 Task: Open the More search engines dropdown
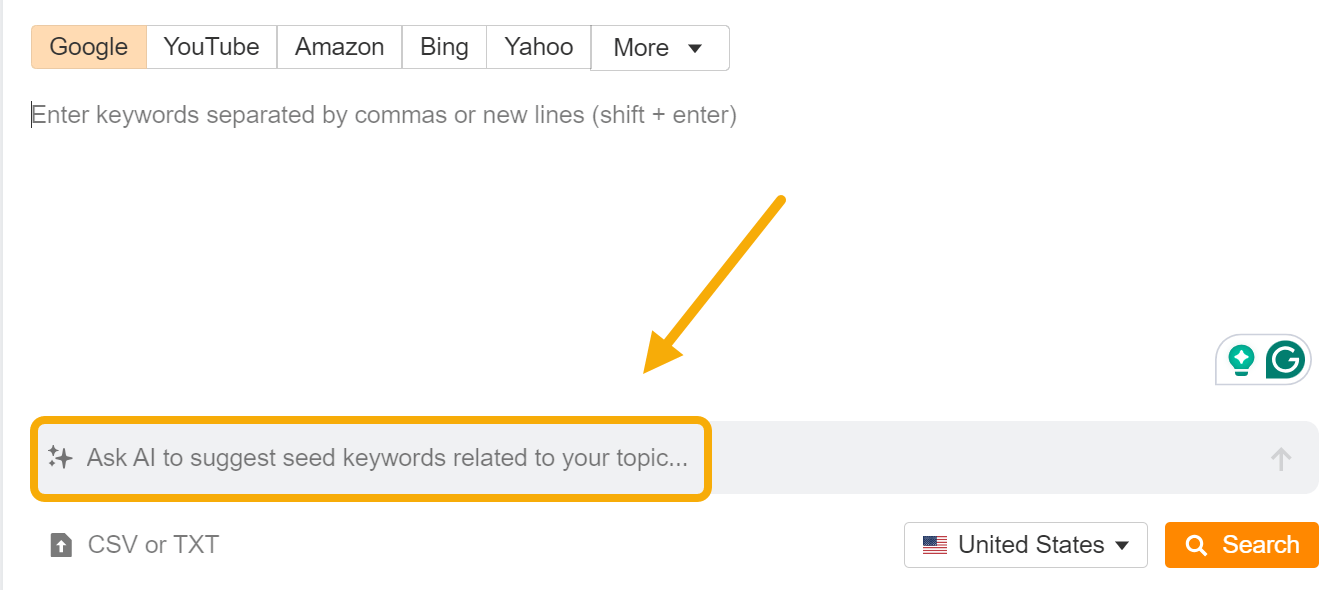[x=659, y=48]
